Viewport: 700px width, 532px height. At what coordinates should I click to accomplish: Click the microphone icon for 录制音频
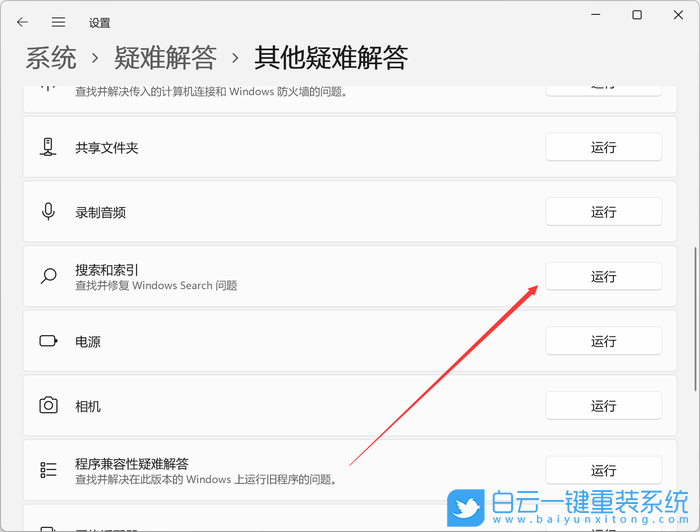coord(48,212)
